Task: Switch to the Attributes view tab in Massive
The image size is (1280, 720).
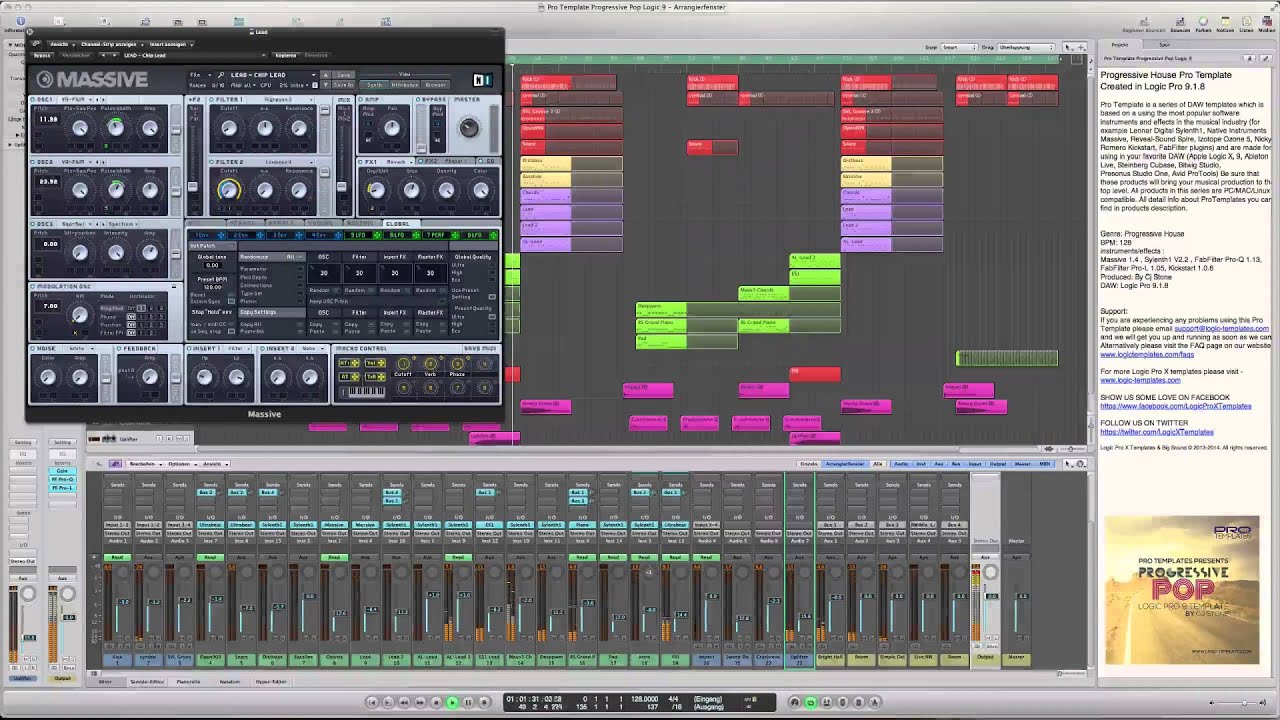Action: pos(404,85)
